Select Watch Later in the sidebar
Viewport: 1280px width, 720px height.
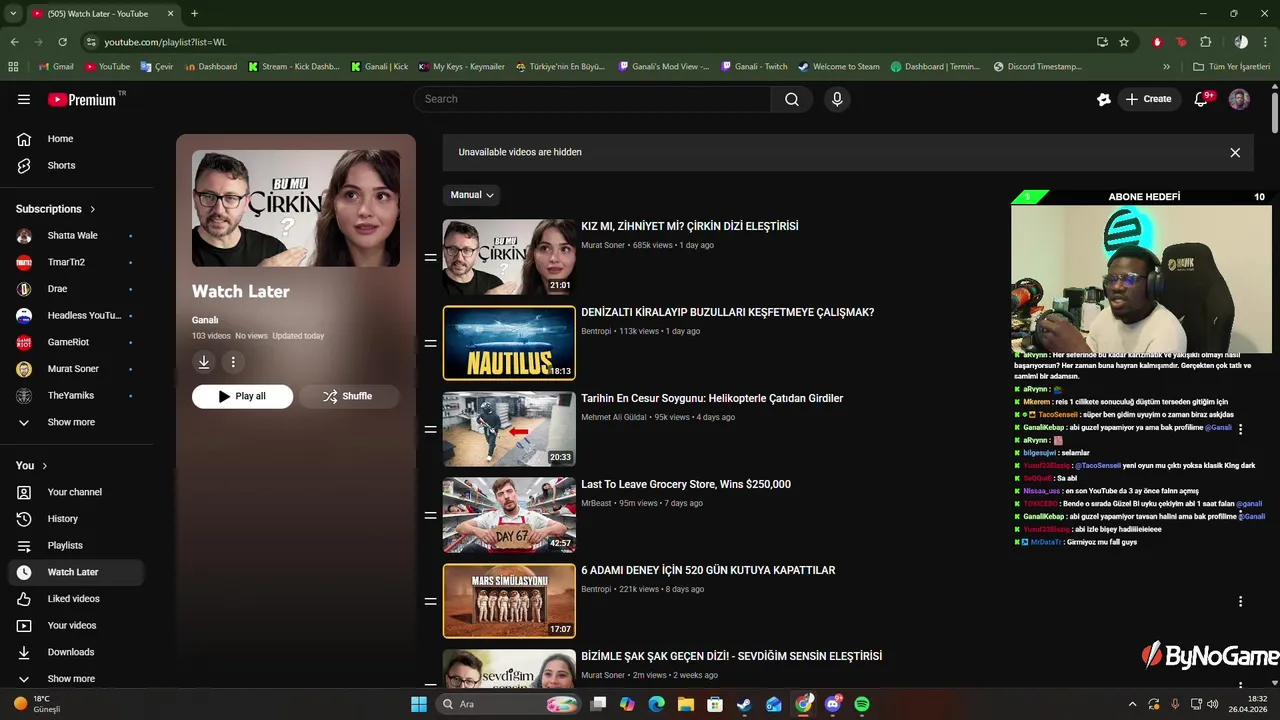pos(78,572)
